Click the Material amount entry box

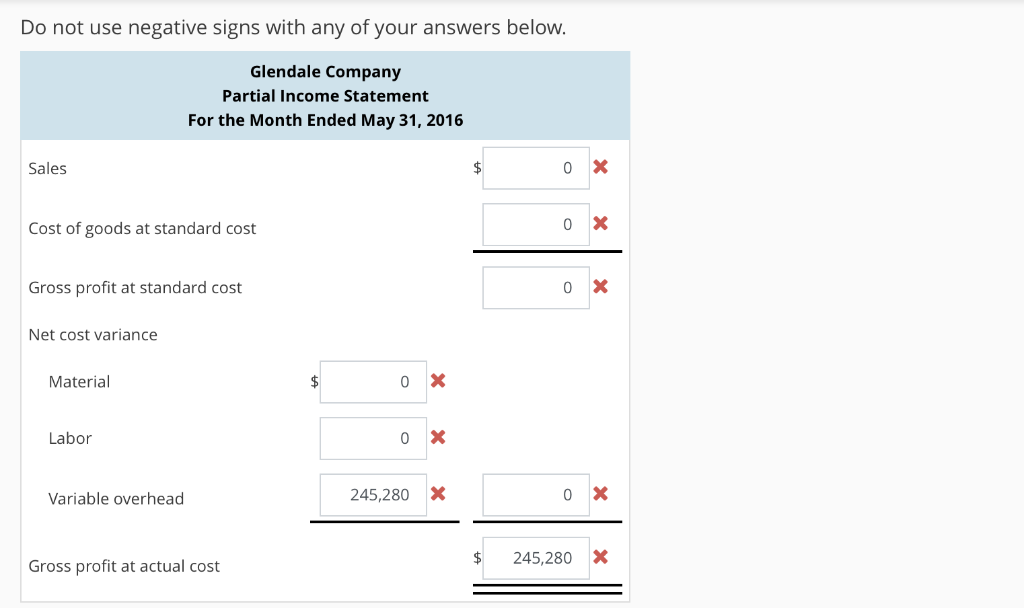click(372, 381)
